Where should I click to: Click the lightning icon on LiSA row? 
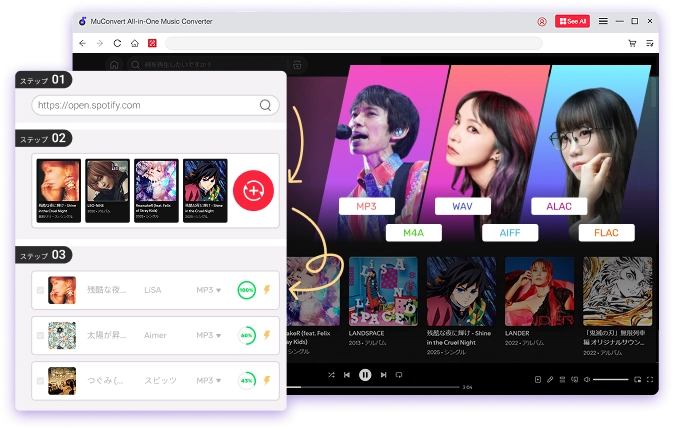click(267, 290)
